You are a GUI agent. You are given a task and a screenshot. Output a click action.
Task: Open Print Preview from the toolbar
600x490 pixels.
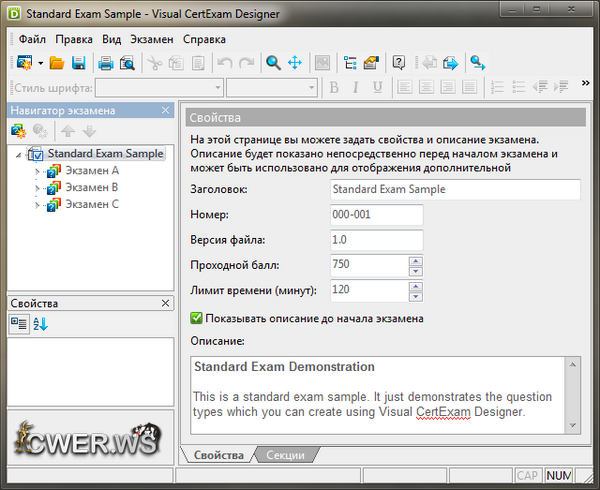pyautogui.click(x=127, y=63)
